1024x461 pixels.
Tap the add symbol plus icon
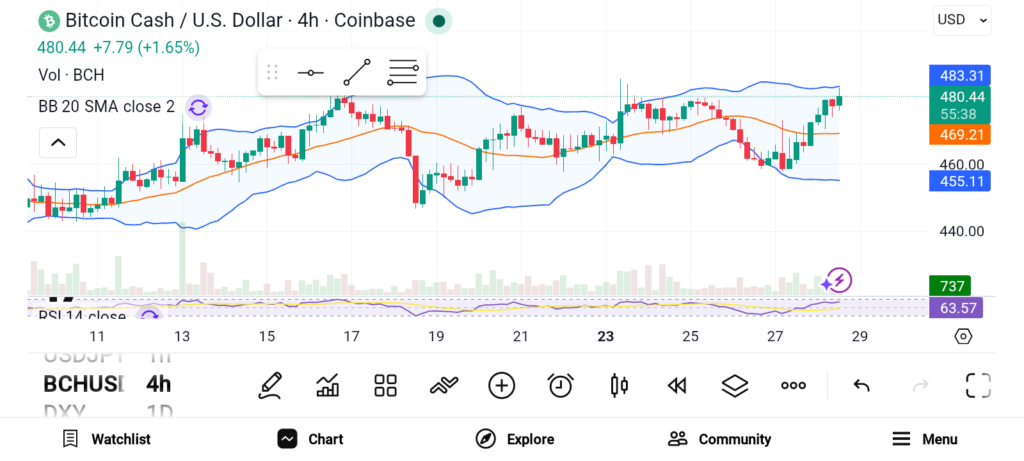tap(501, 385)
